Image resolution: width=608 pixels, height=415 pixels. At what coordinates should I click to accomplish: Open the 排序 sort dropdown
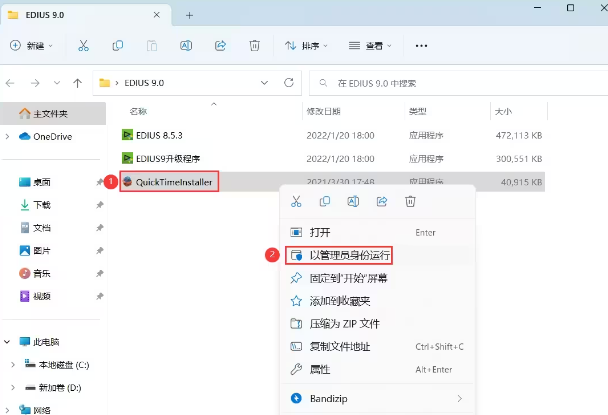pyautogui.click(x=306, y=46)
